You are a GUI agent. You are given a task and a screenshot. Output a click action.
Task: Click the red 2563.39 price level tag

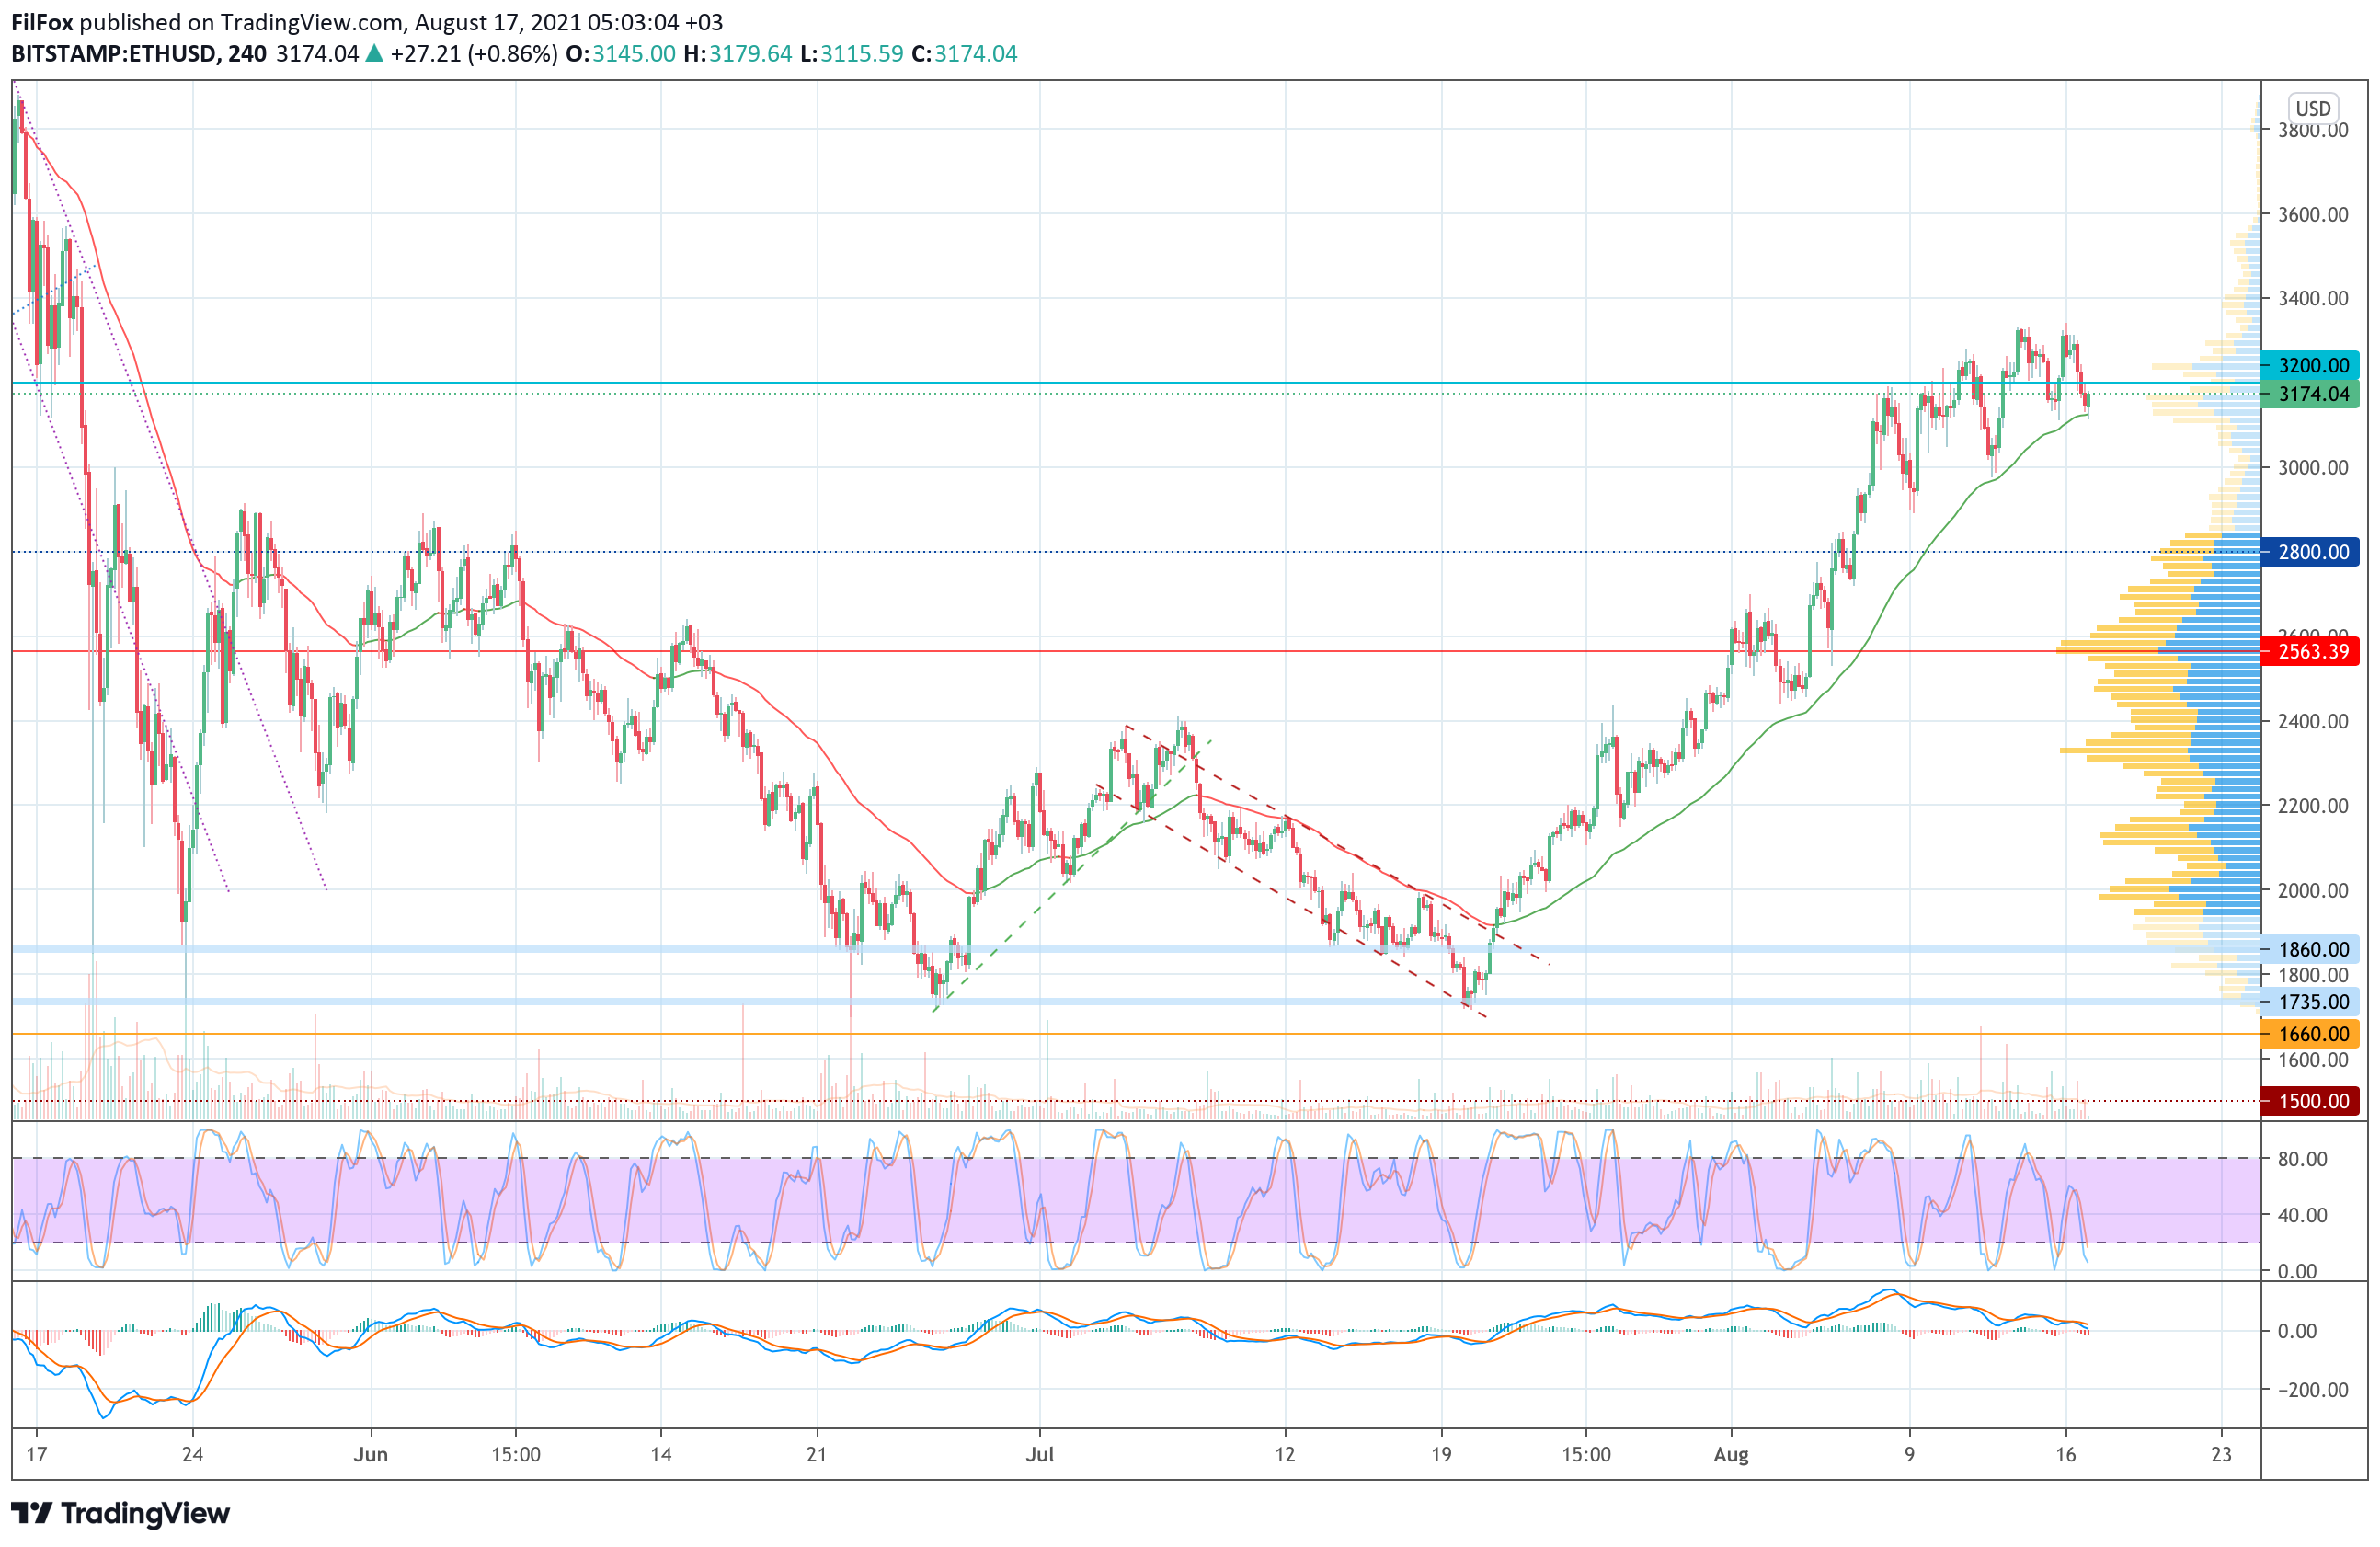pyautogui.click(x=2311, y=652)
